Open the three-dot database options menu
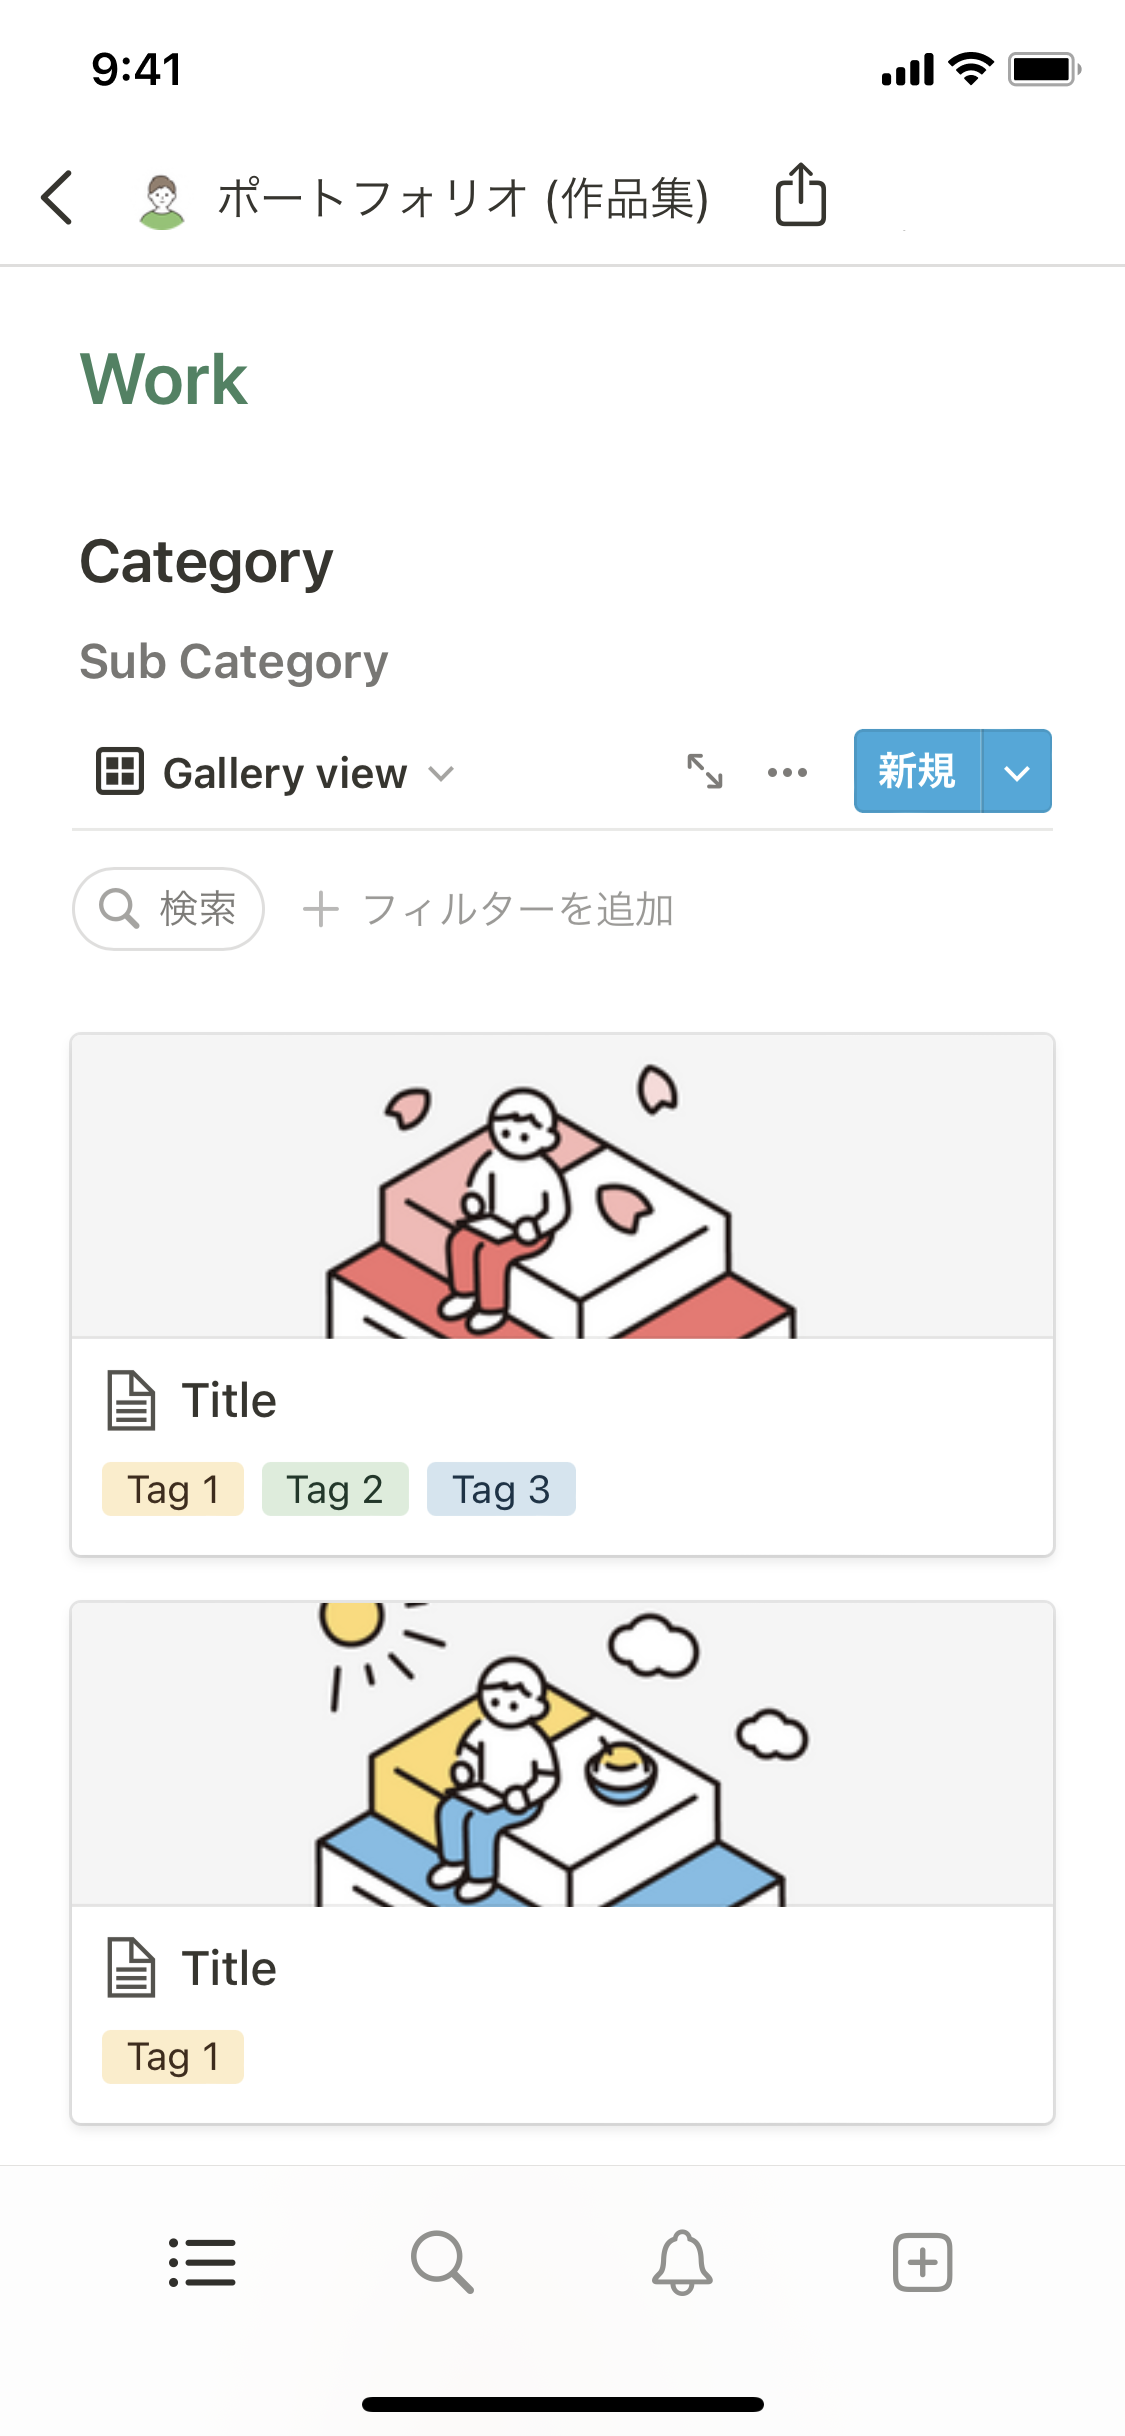The image size is (1125, 2436). pyautogui.click(x=787, y=772)
